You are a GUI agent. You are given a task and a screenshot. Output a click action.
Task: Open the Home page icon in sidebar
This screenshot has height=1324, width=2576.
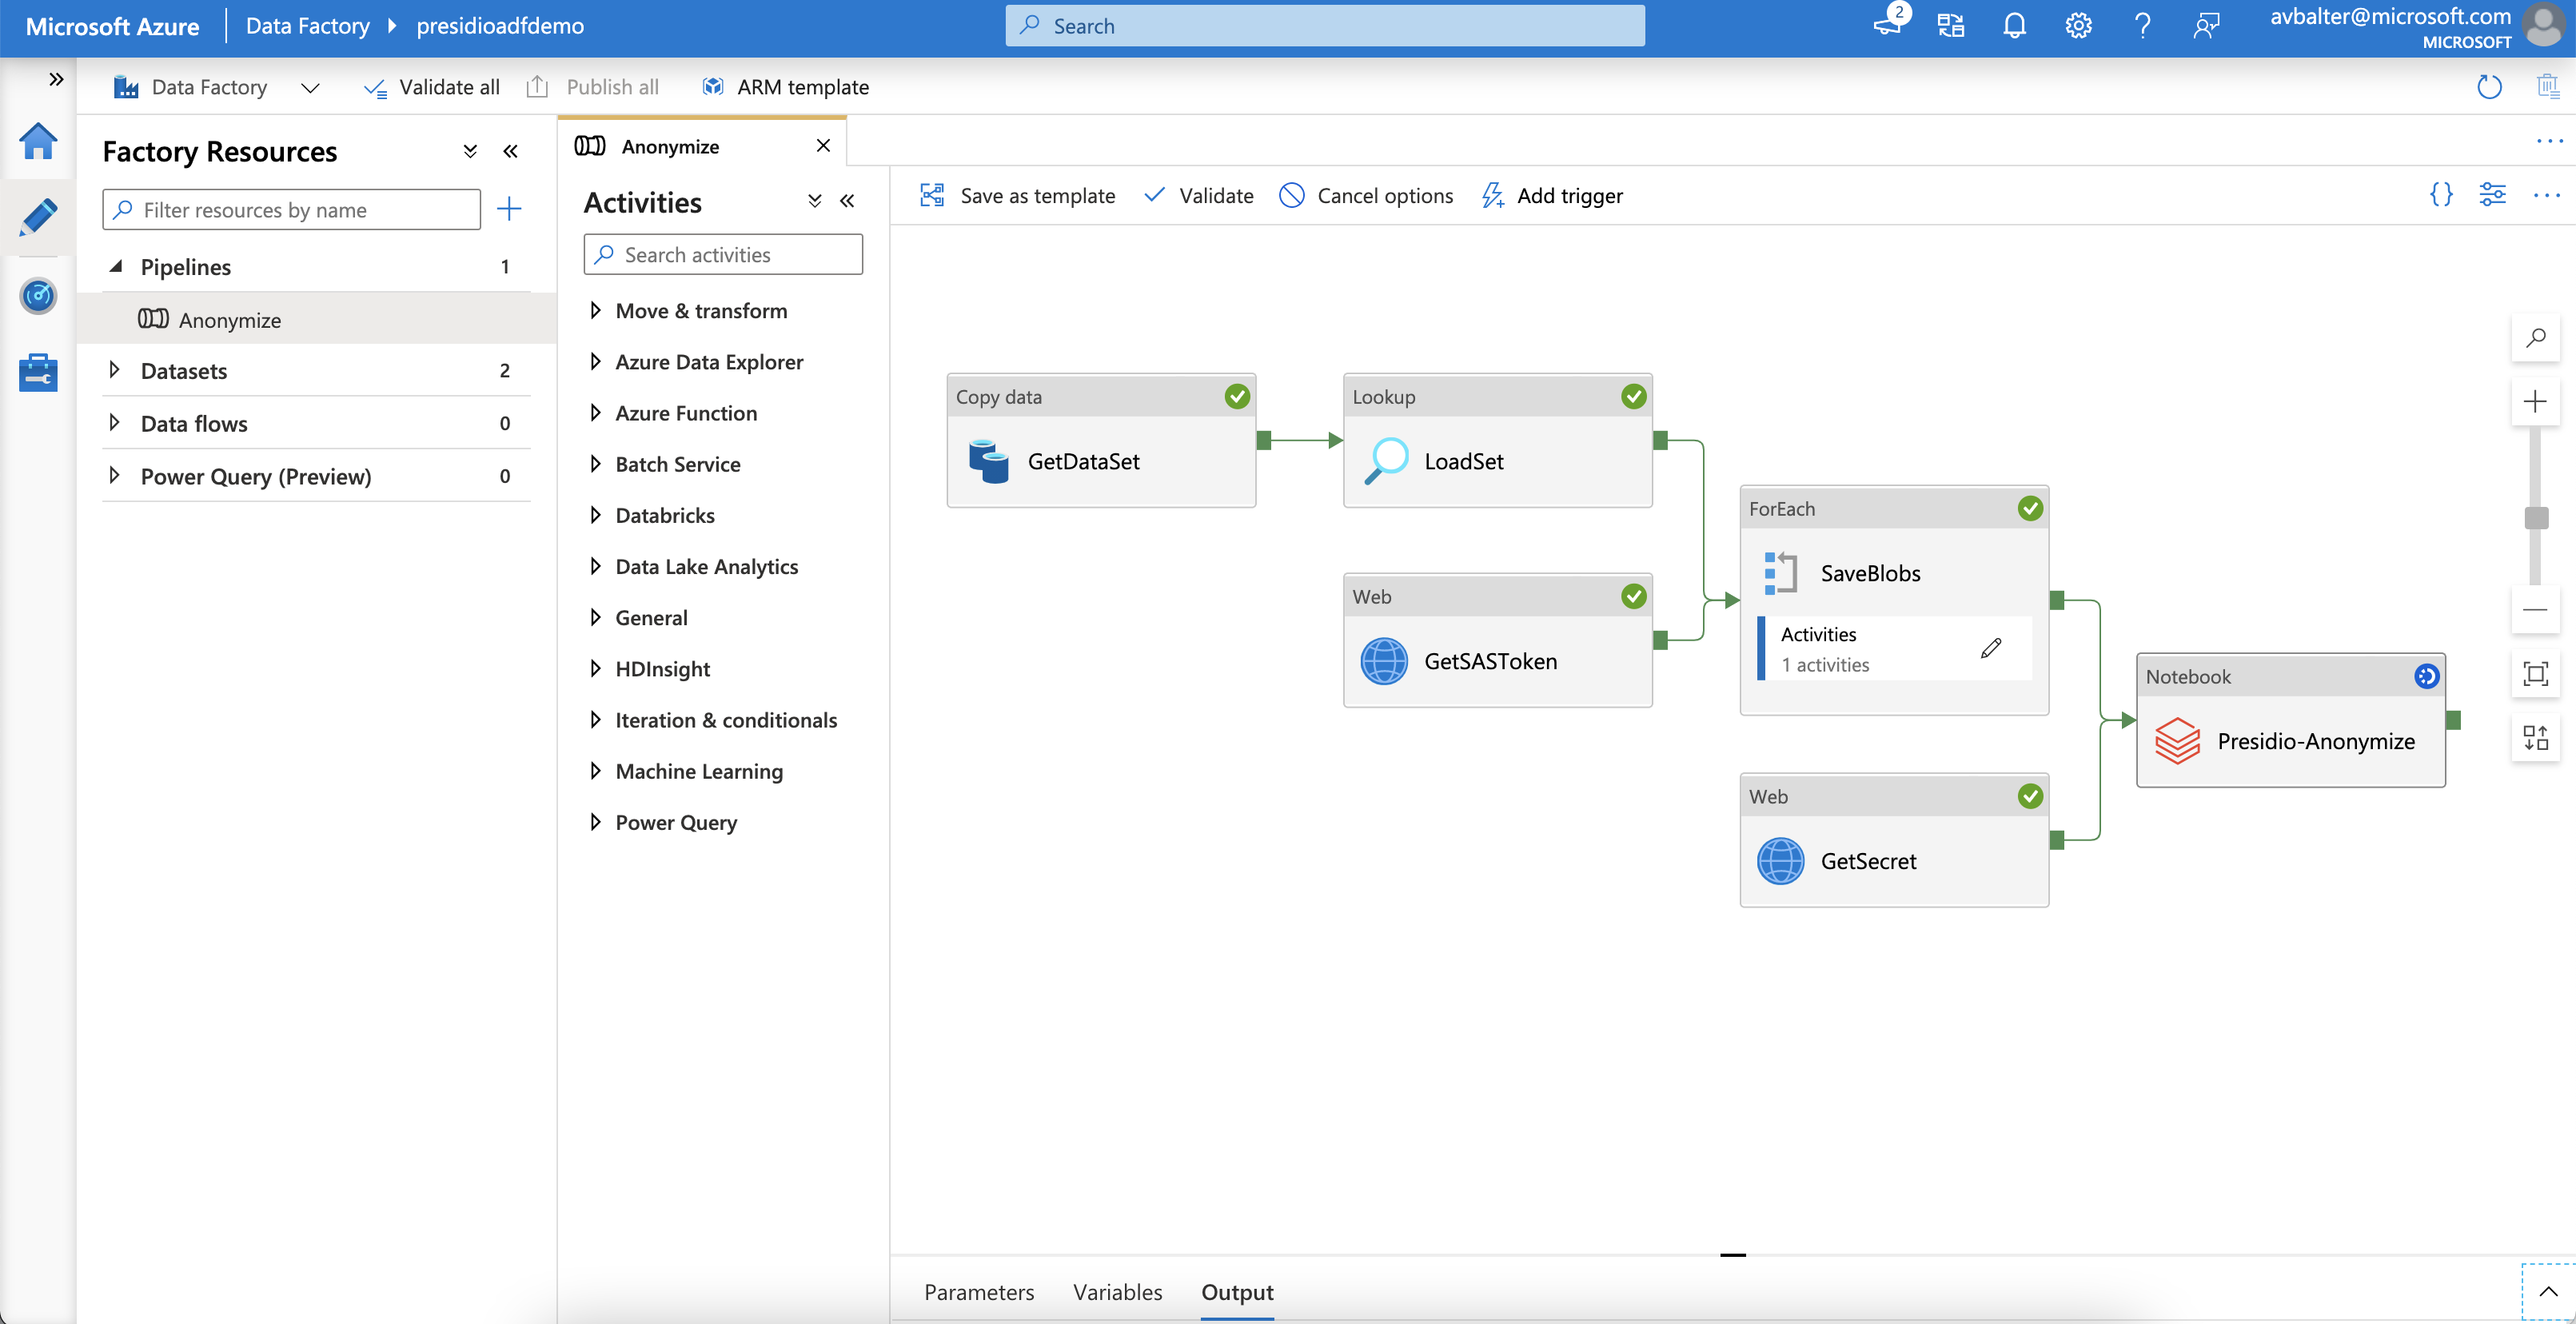(38, 141)
